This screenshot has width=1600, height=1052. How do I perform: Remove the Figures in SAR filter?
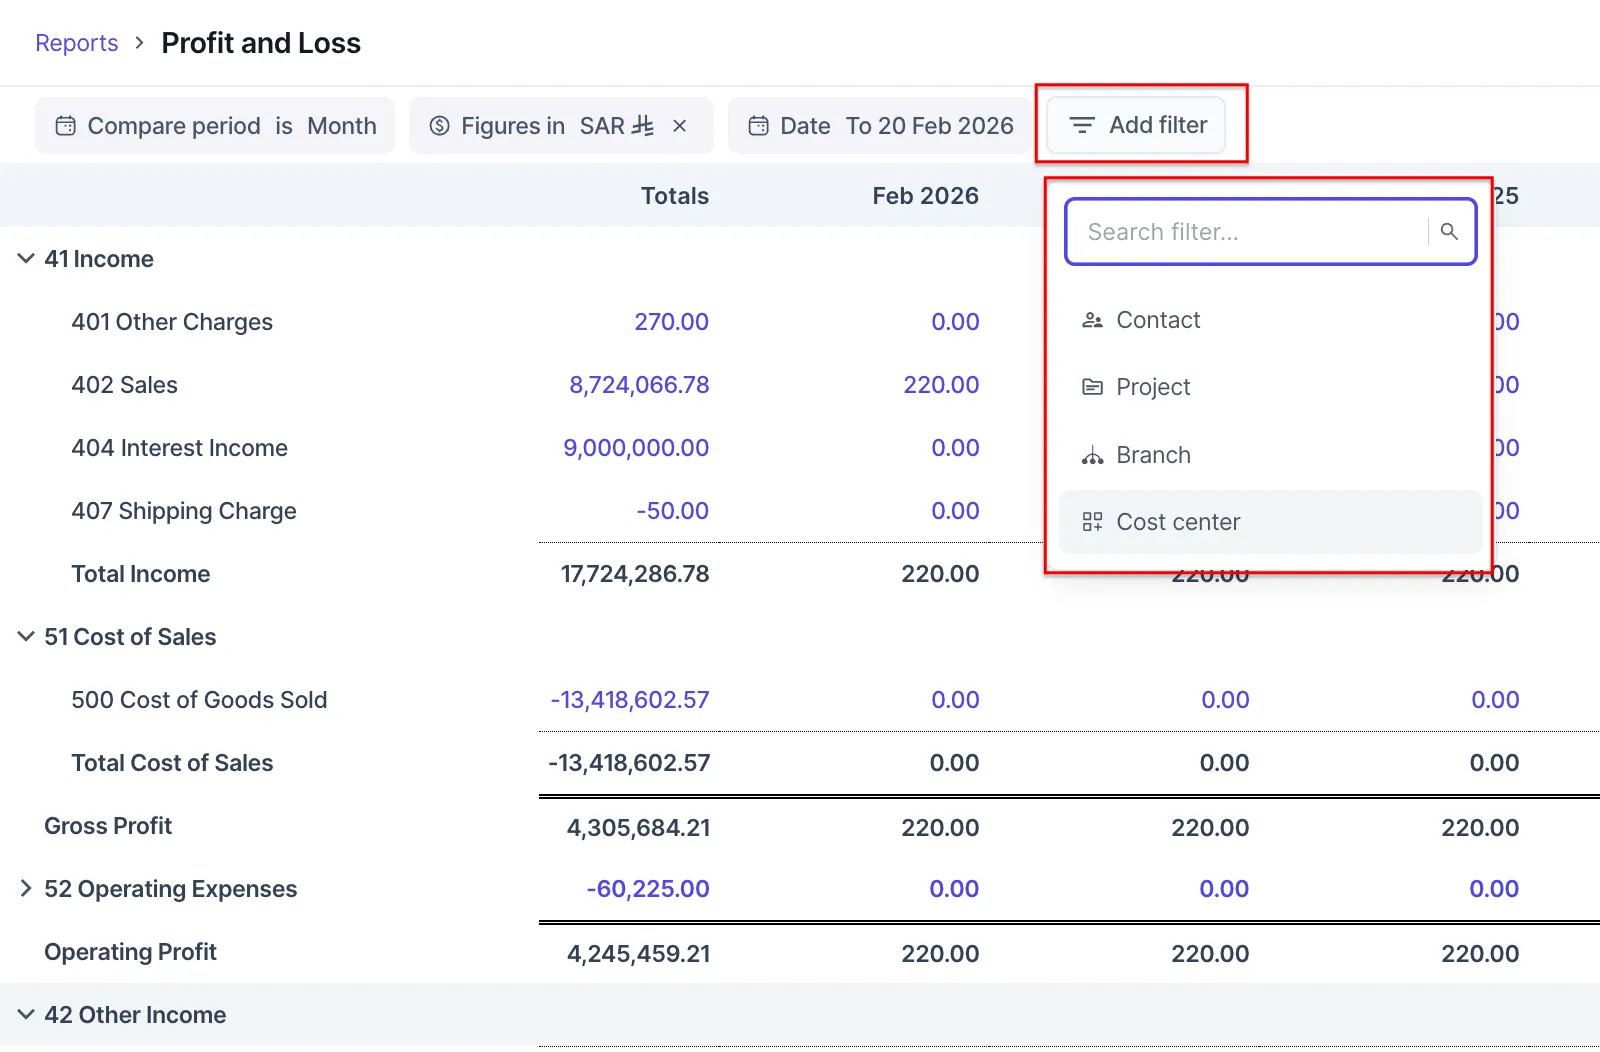(680, 126)
